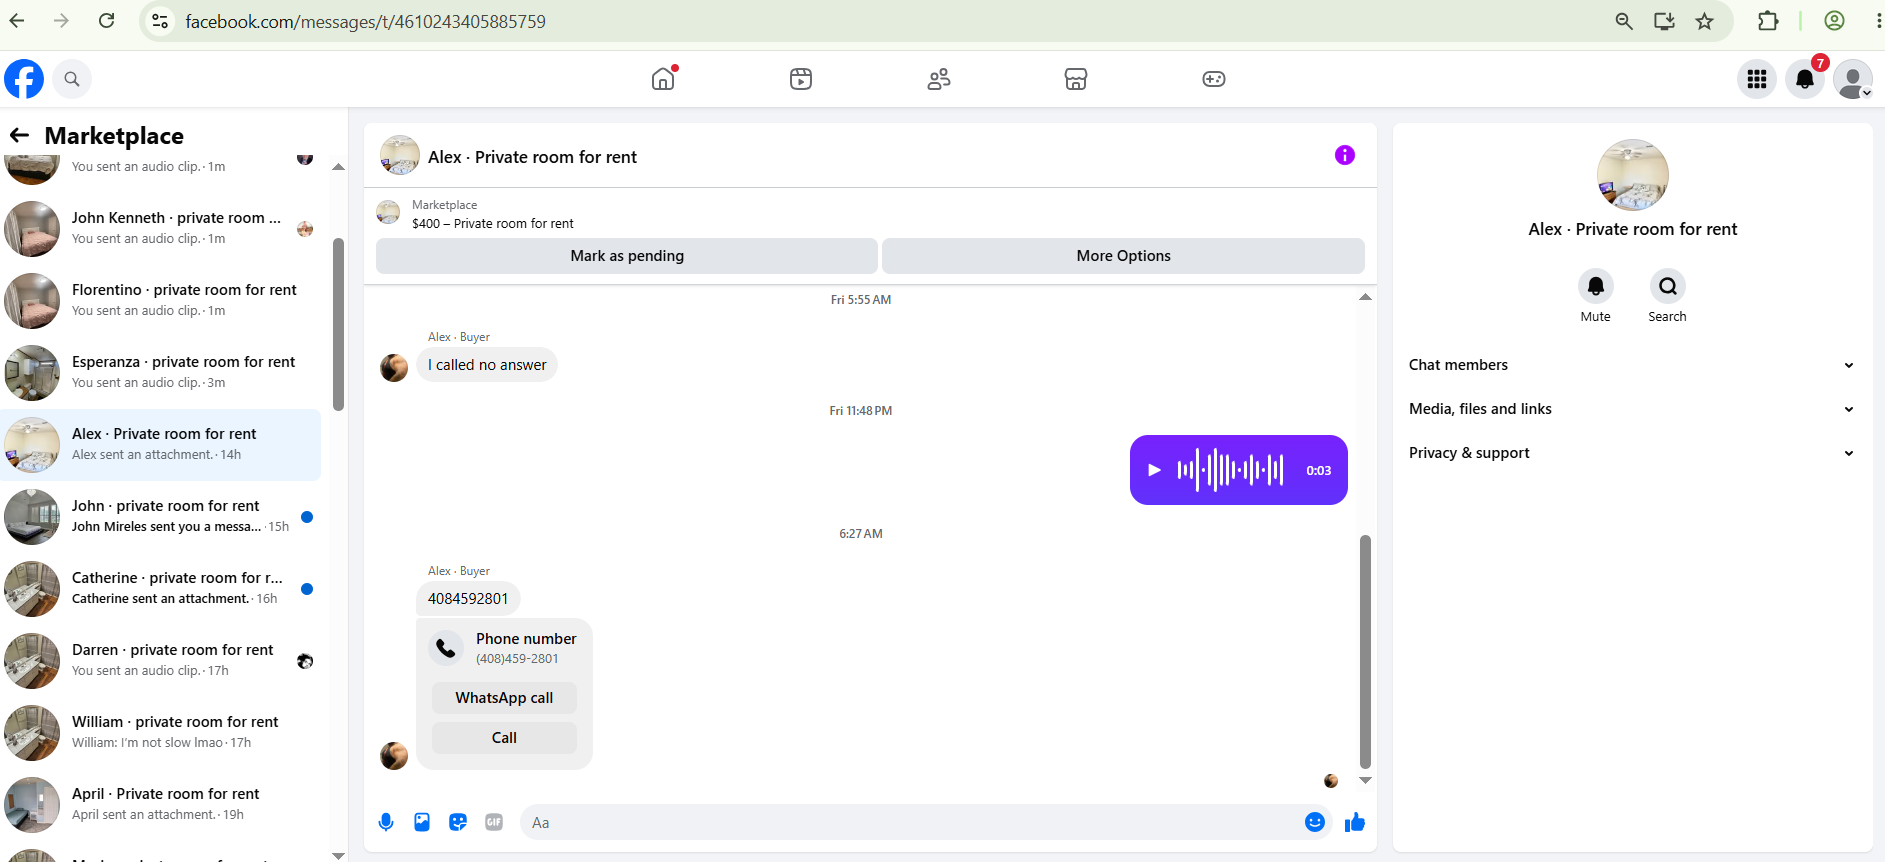
Task: Open browser zoom magnifier icon
Action: click(x=1624, y=21)
